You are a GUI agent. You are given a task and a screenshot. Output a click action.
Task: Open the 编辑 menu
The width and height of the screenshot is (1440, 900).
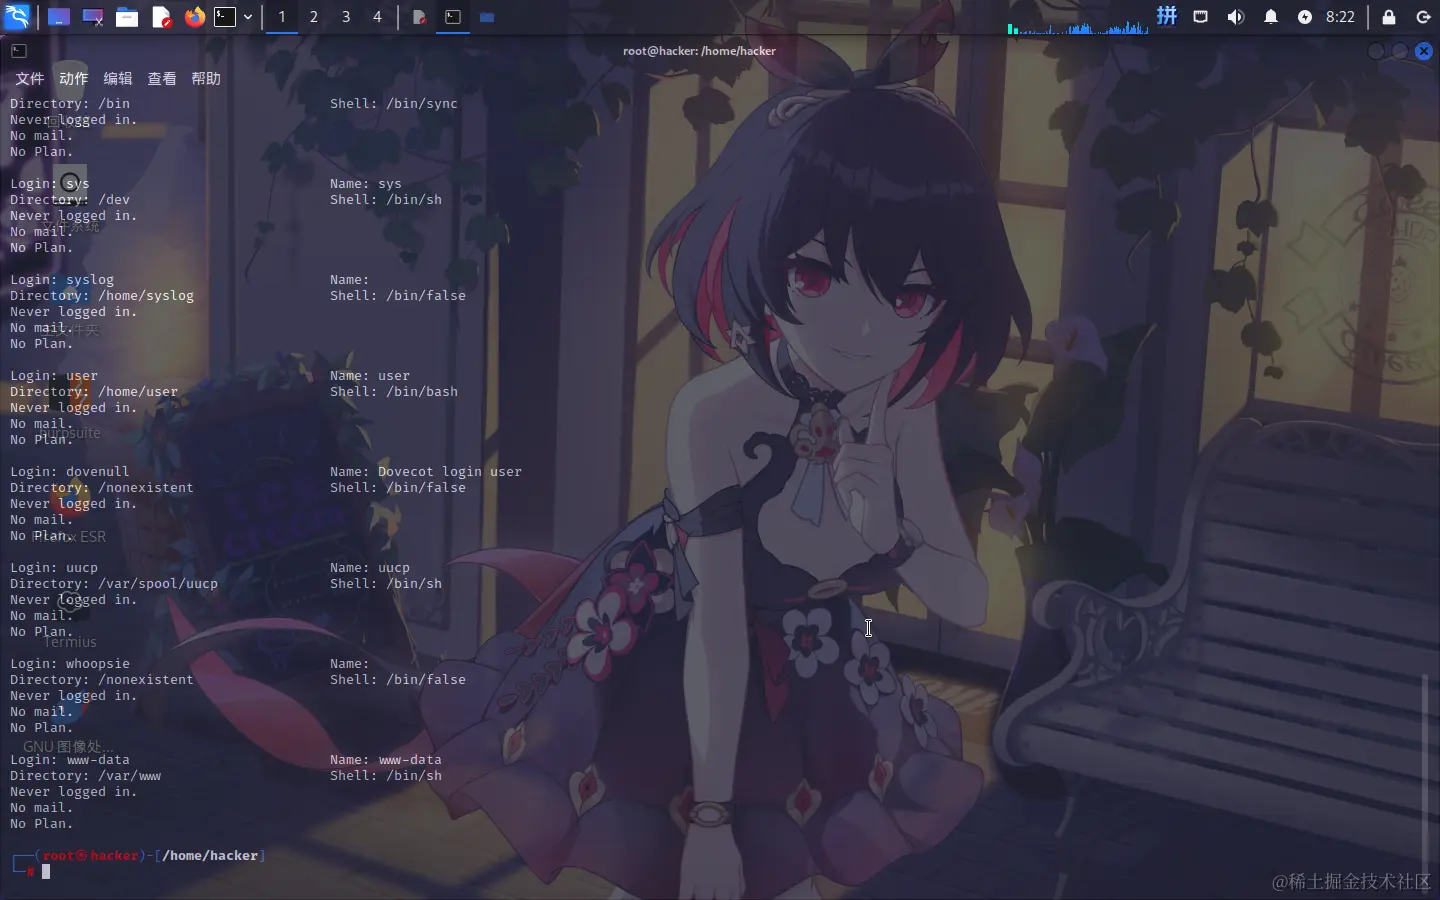tap(117, 79)
